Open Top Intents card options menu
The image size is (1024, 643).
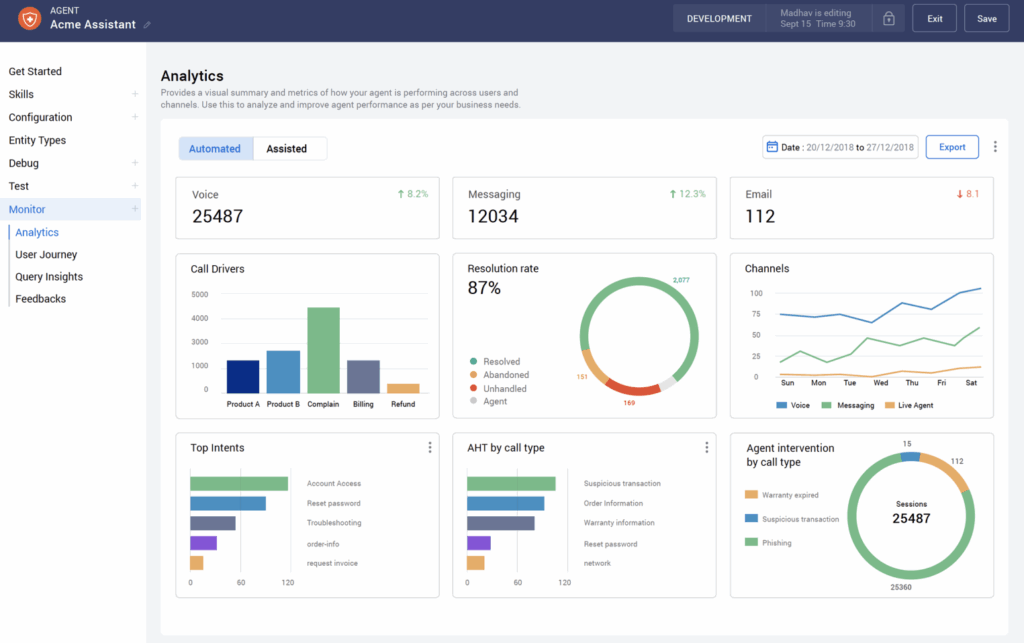click(x=430, y=448)
